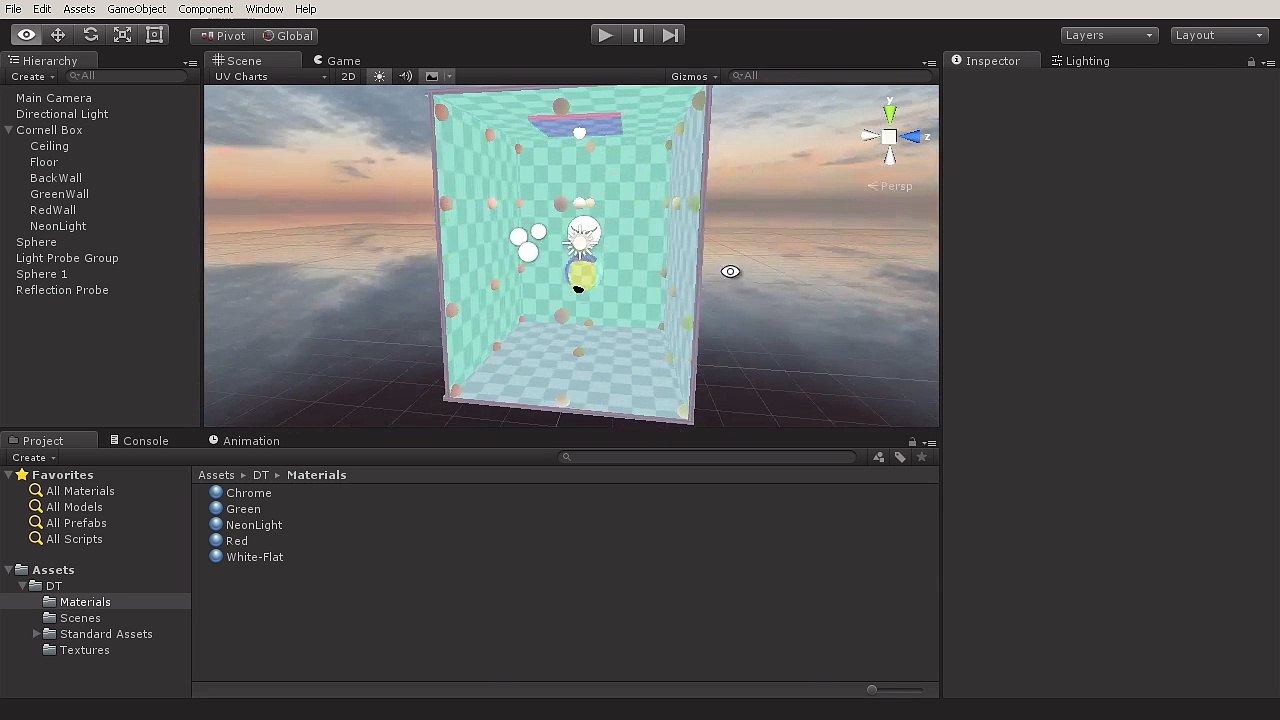Toggle scene audio speaker button
The height and width of the screenshot is (720, 1280).
[405, 77]
